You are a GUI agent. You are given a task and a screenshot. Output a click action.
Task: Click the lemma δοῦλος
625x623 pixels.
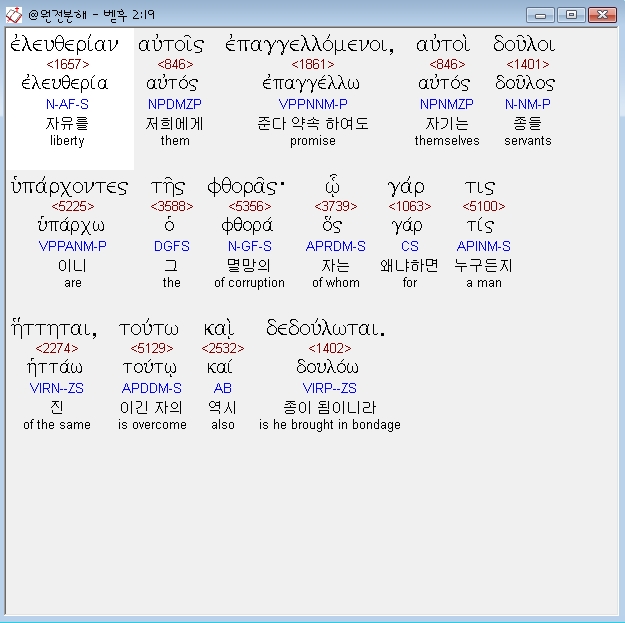pos(525,83)
